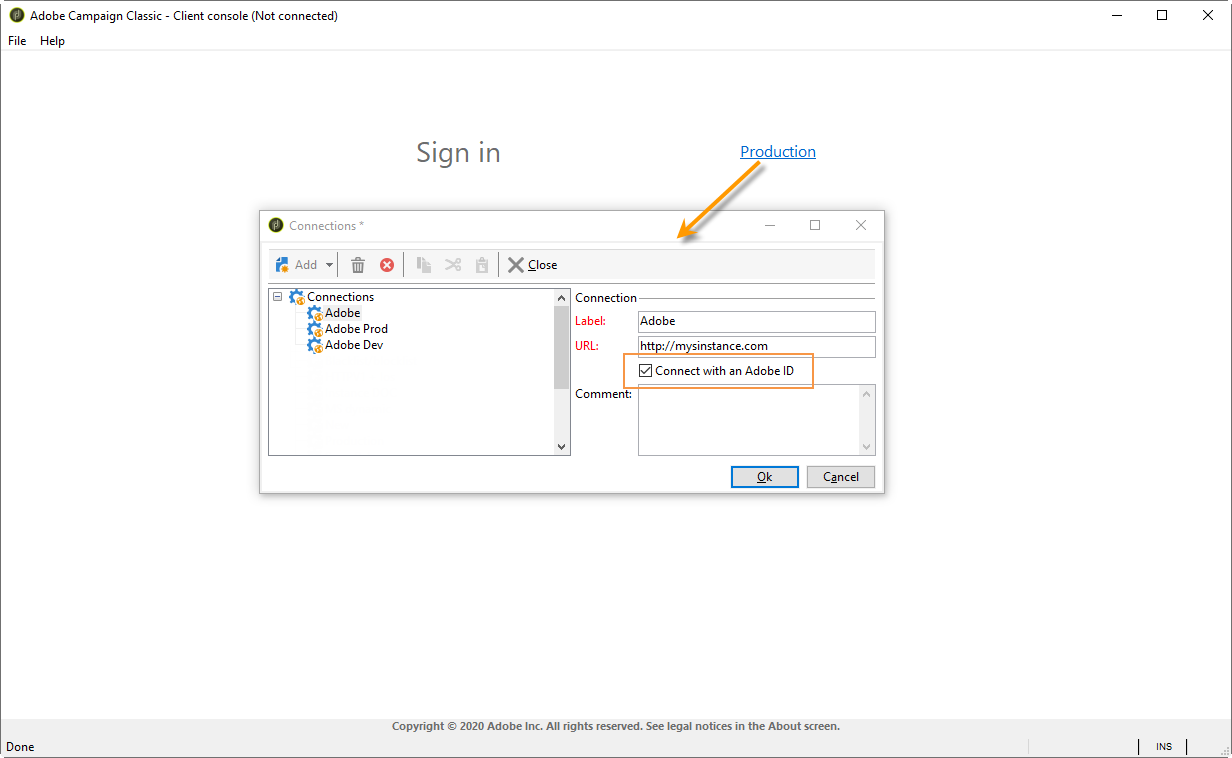1232x758 pixels.
Task: Maximize the Connections dialog window
Action: tap(815, 226)
